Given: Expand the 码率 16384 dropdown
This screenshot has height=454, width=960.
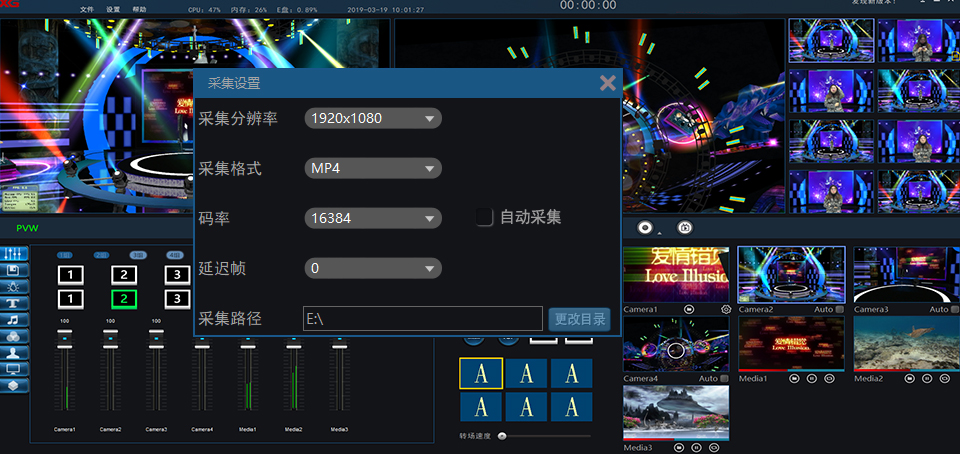Looking at the screenshot, I should click(373, 218).
